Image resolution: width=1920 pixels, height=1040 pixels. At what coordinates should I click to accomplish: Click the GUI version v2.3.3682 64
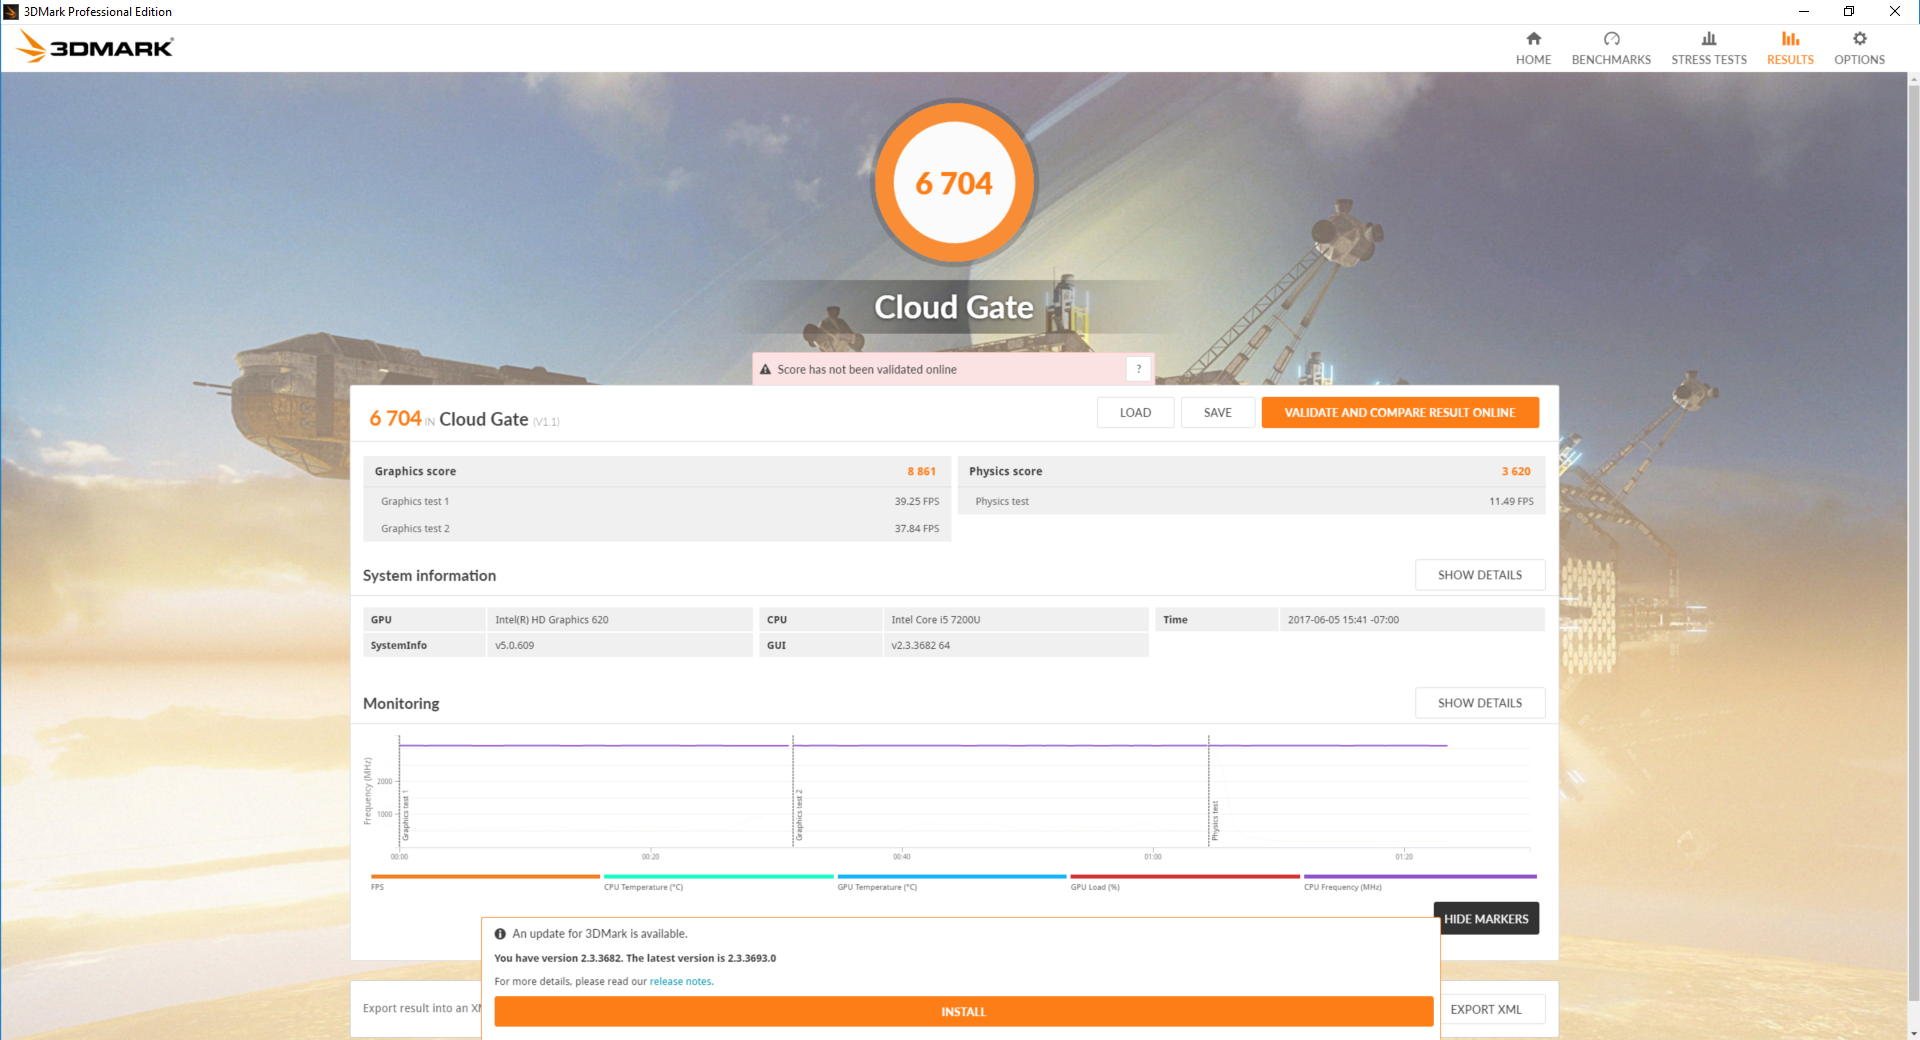[x=921, y=646]
